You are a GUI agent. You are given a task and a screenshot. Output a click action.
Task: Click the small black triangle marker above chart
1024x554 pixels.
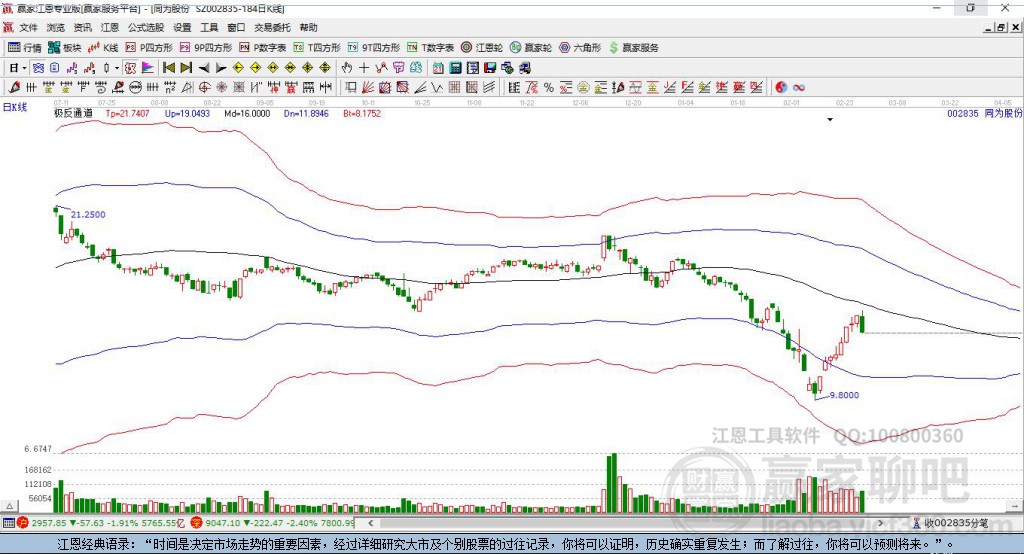click(830, 120)
